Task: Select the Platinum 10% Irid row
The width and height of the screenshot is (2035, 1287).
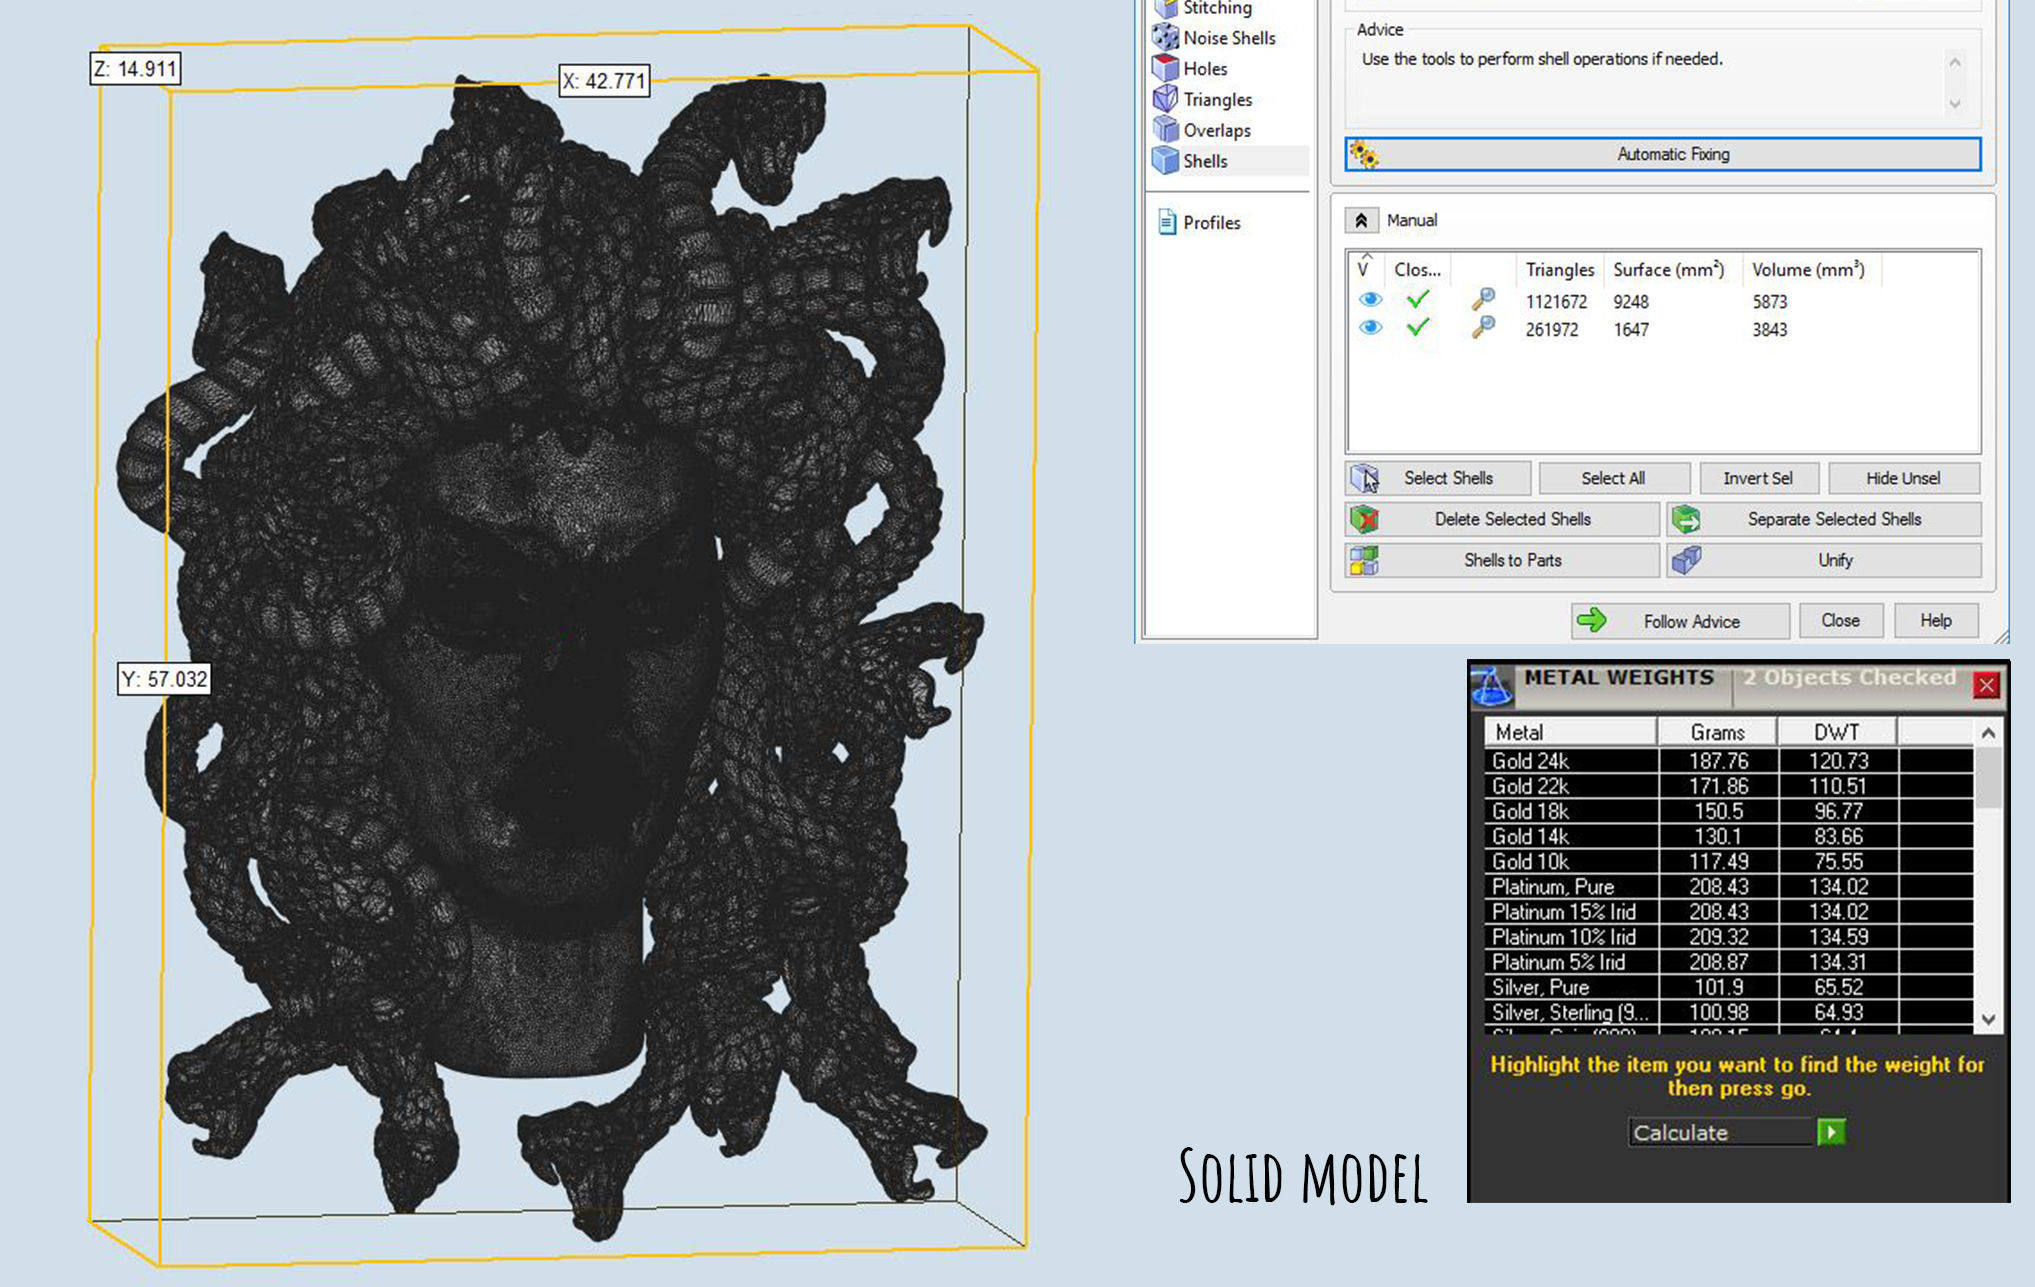Action: click(x=1729, y=937)
